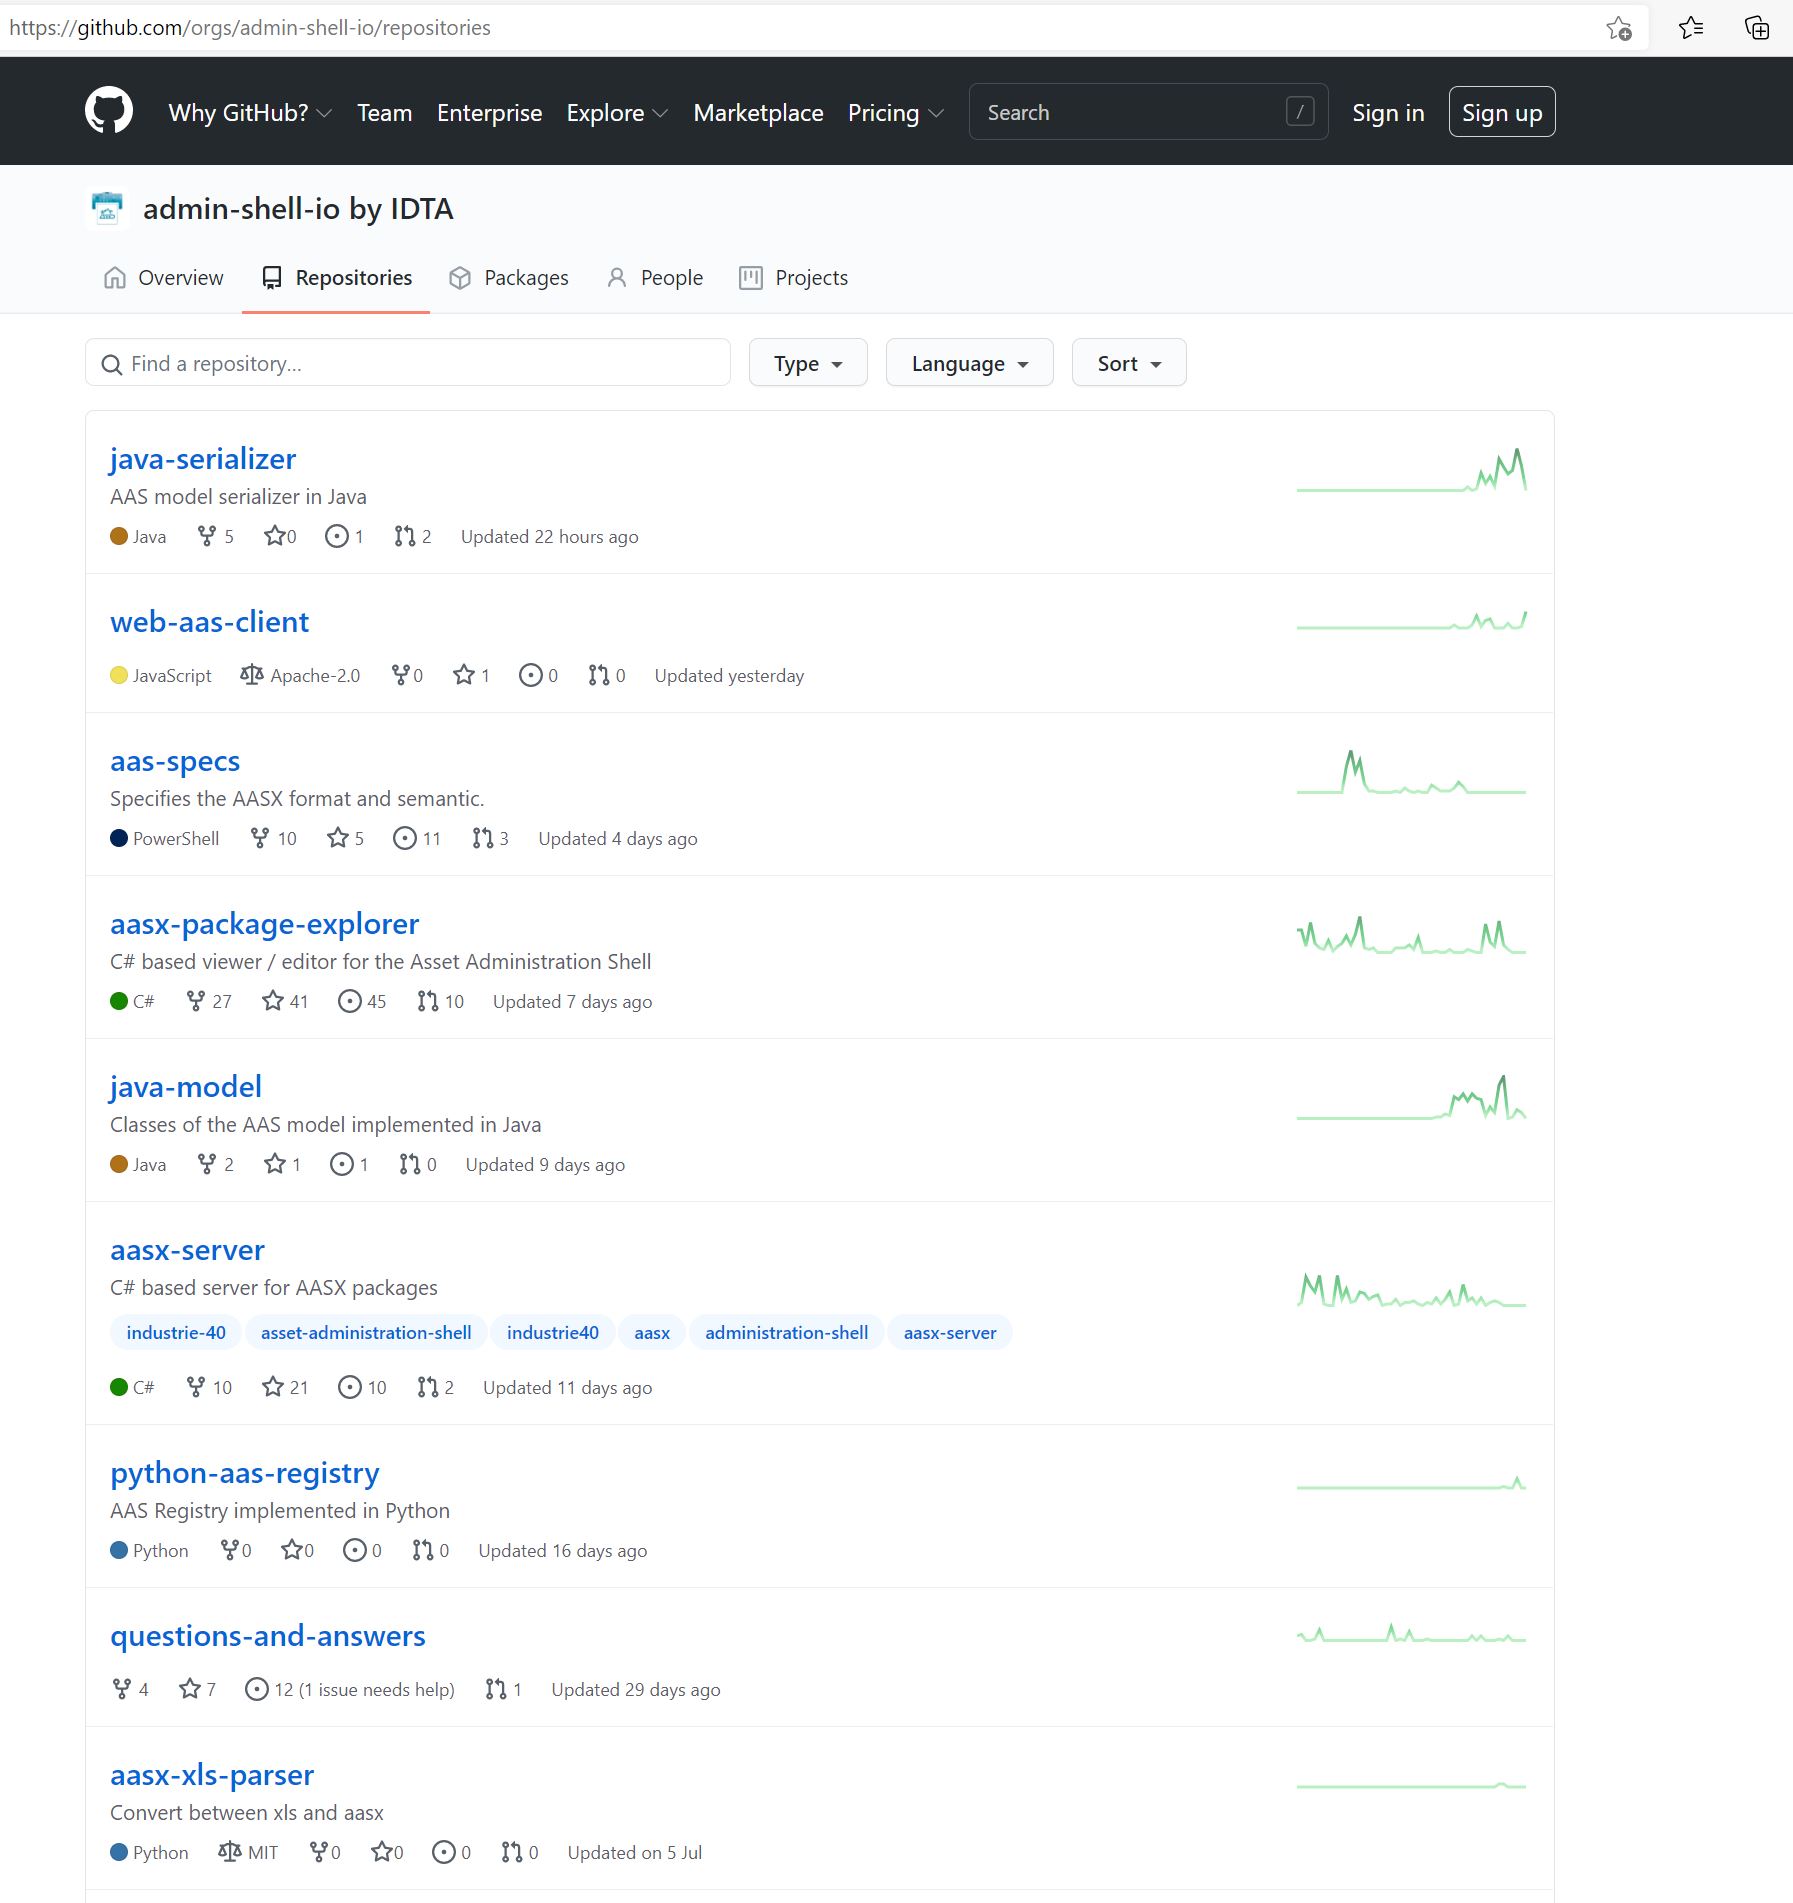Open java-serializer pull requests icon

pyautogui.click(x=404, y=537)
